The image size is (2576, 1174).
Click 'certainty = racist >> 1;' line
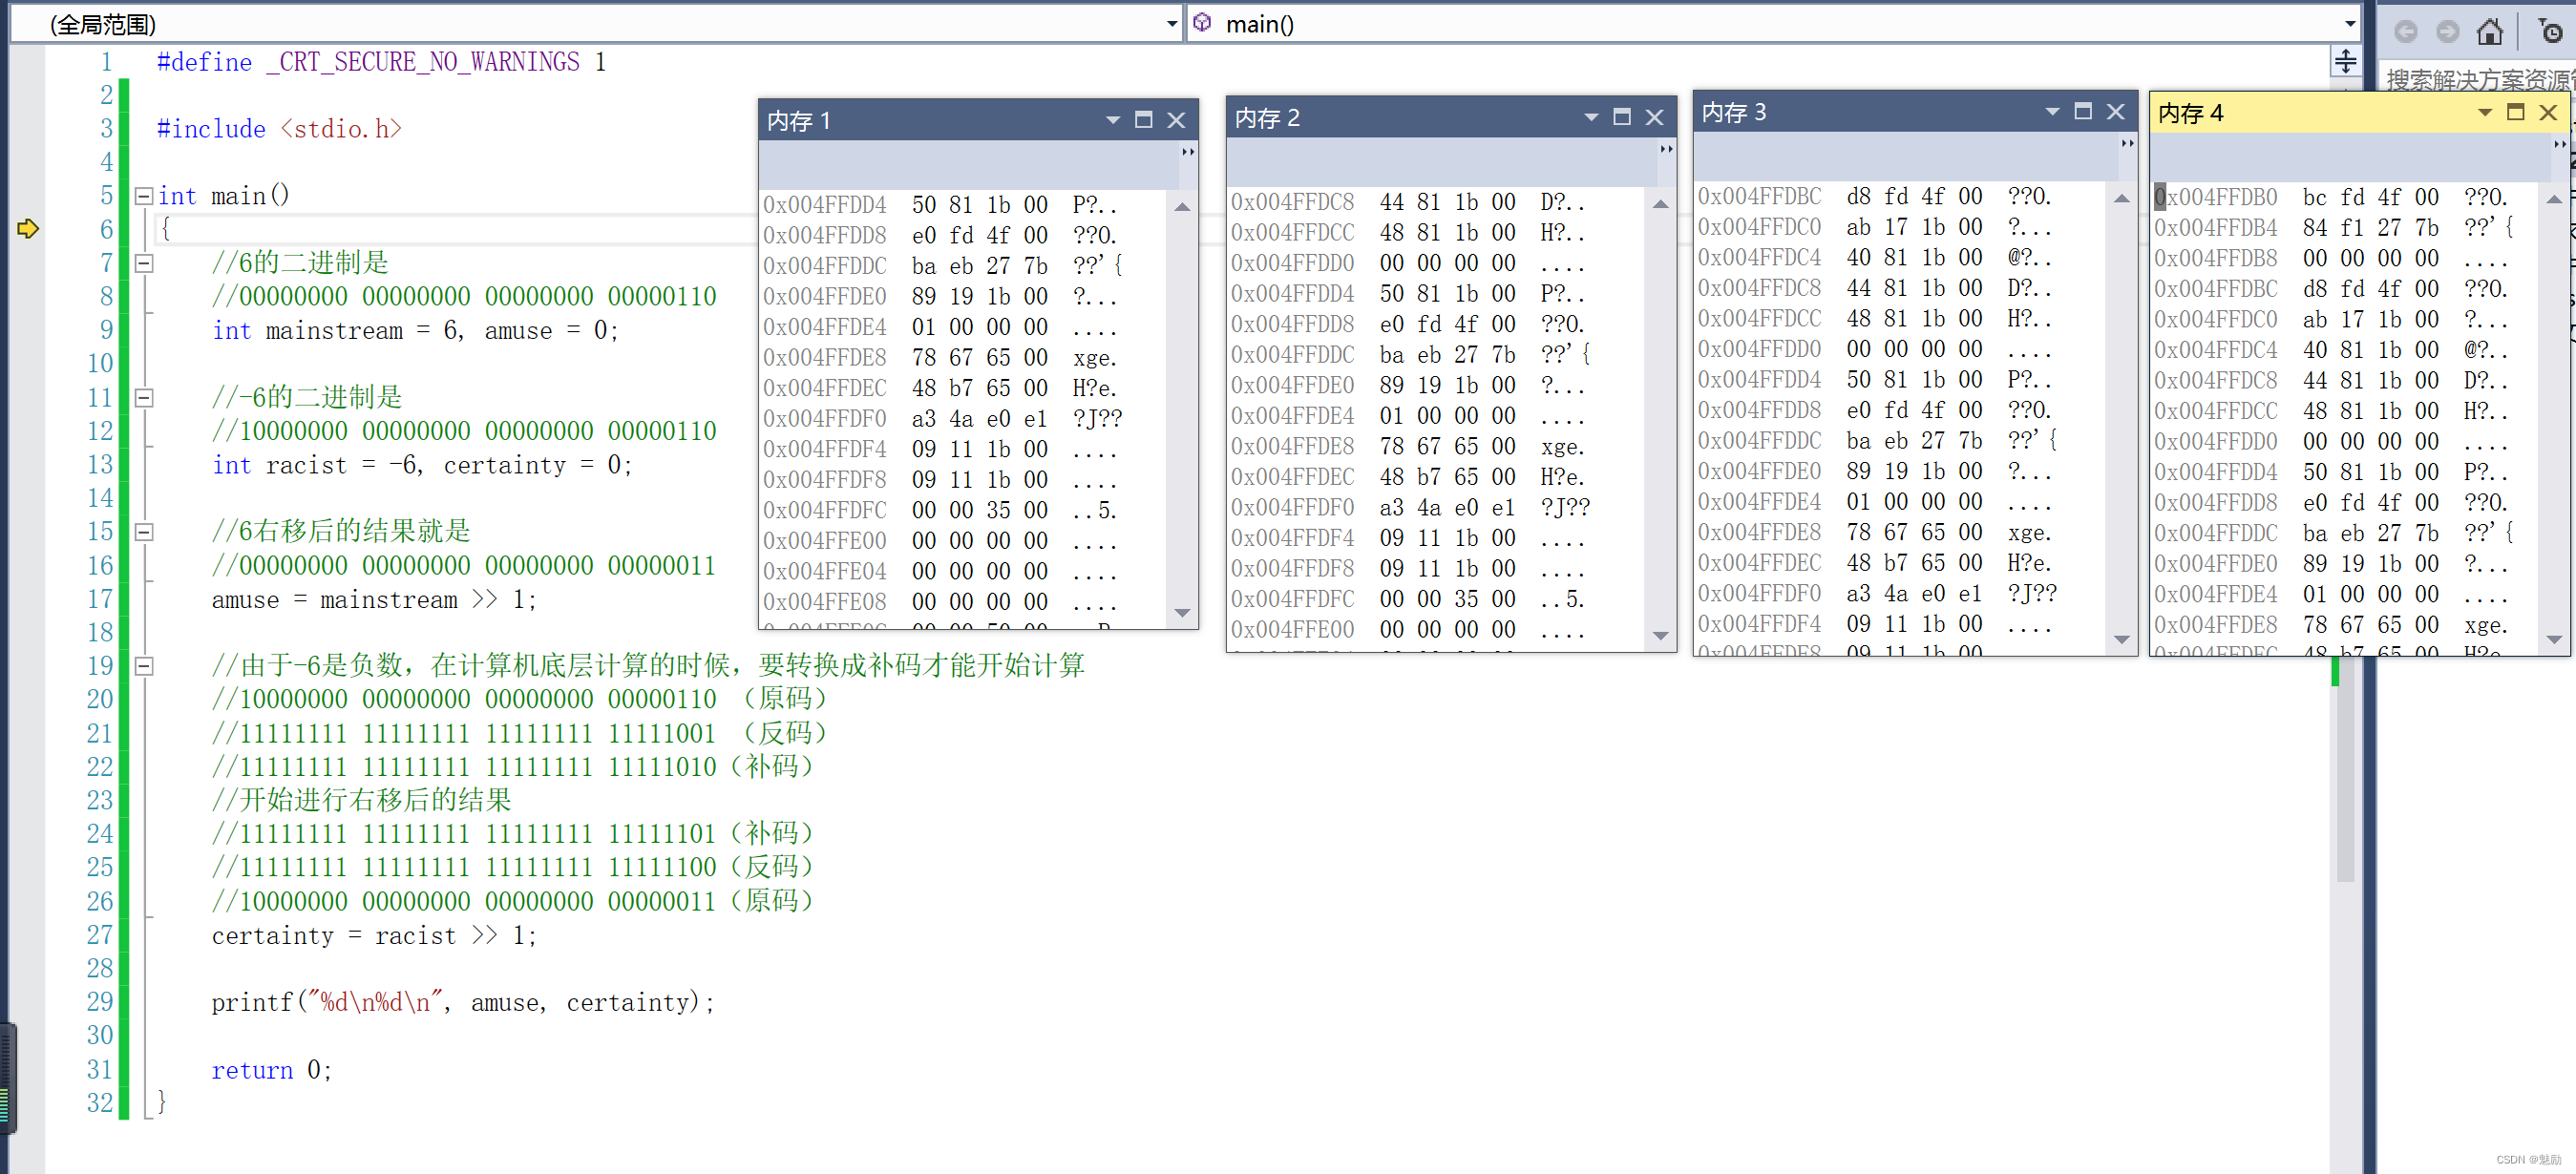click(x=374, y=936)
